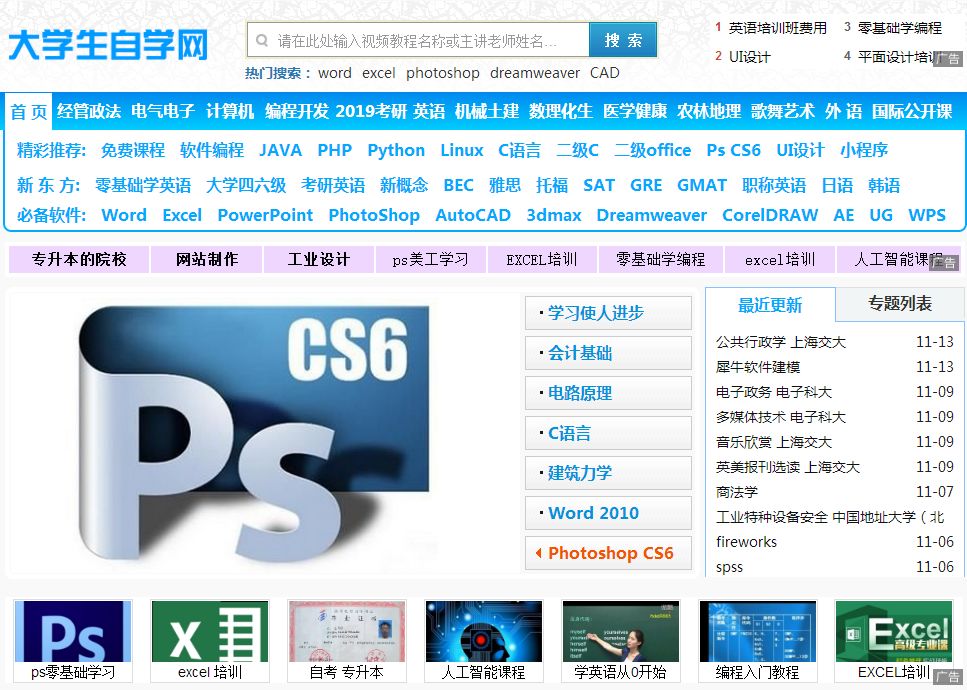This screenshot has height=690, width=967.
Task: Open spss course entry
Action: (730, 567)
